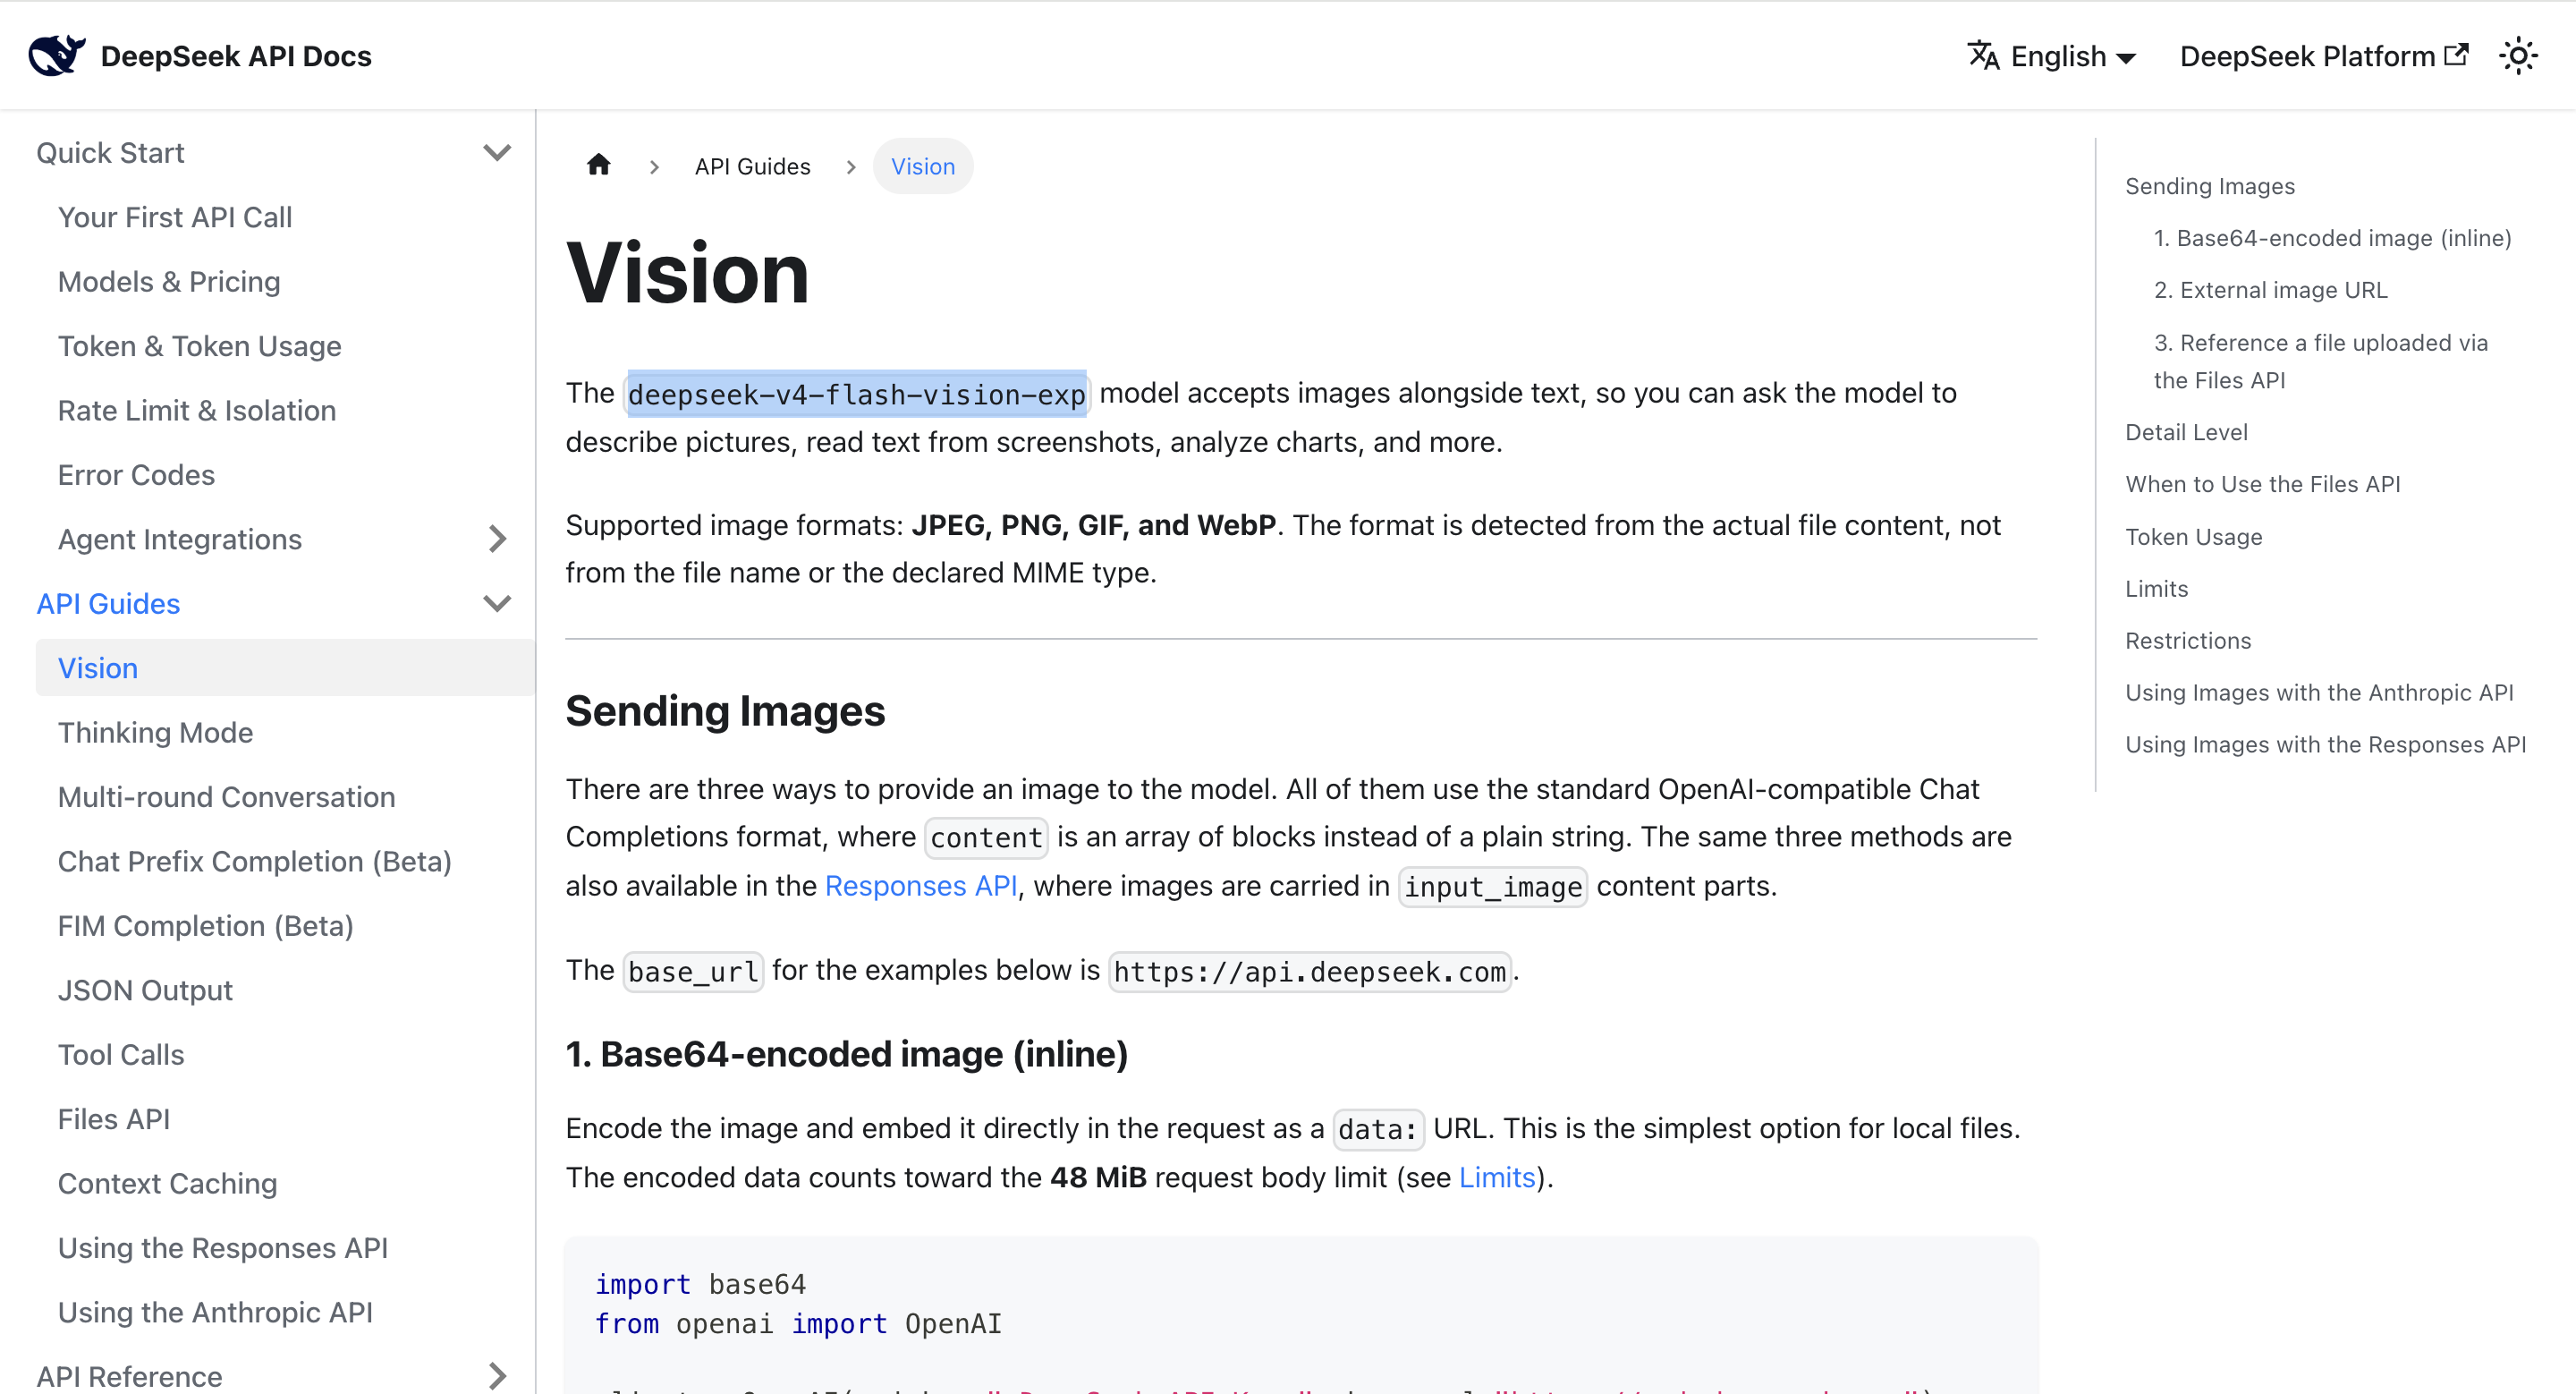
Task: Jump to When to Use the Files API
Action: 2262,484
